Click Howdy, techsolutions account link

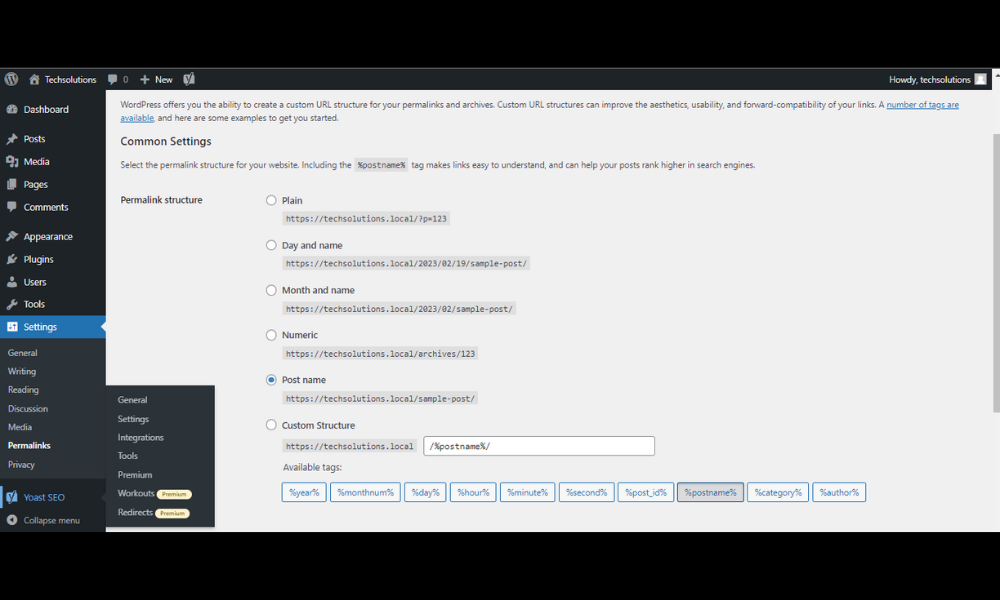tap(930, 80)
